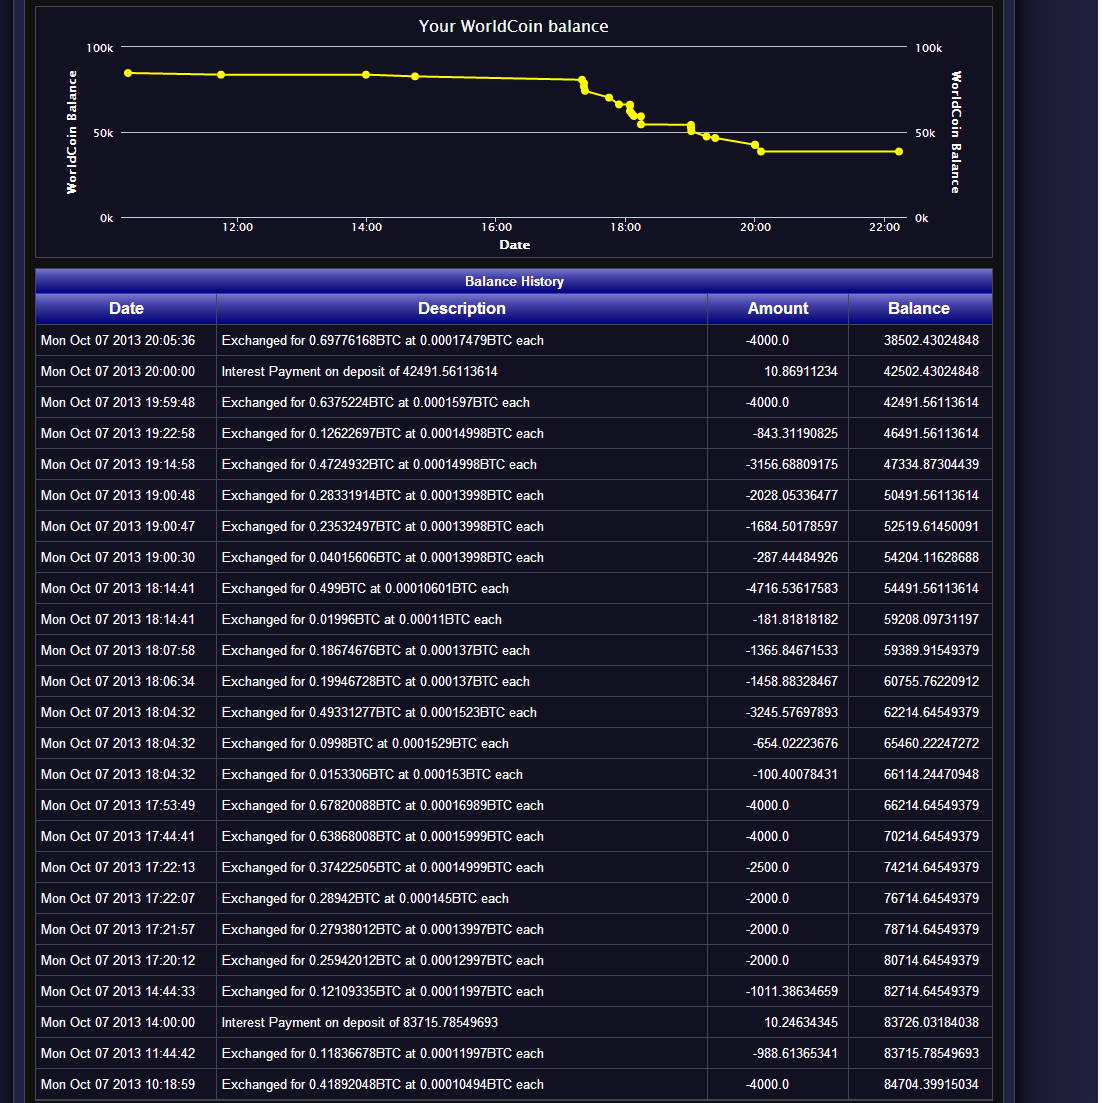Select the date Mon Oct 07 2013 20:05:36
The width and height of the screenshot is (1102, 1103).
pos(118,340)
